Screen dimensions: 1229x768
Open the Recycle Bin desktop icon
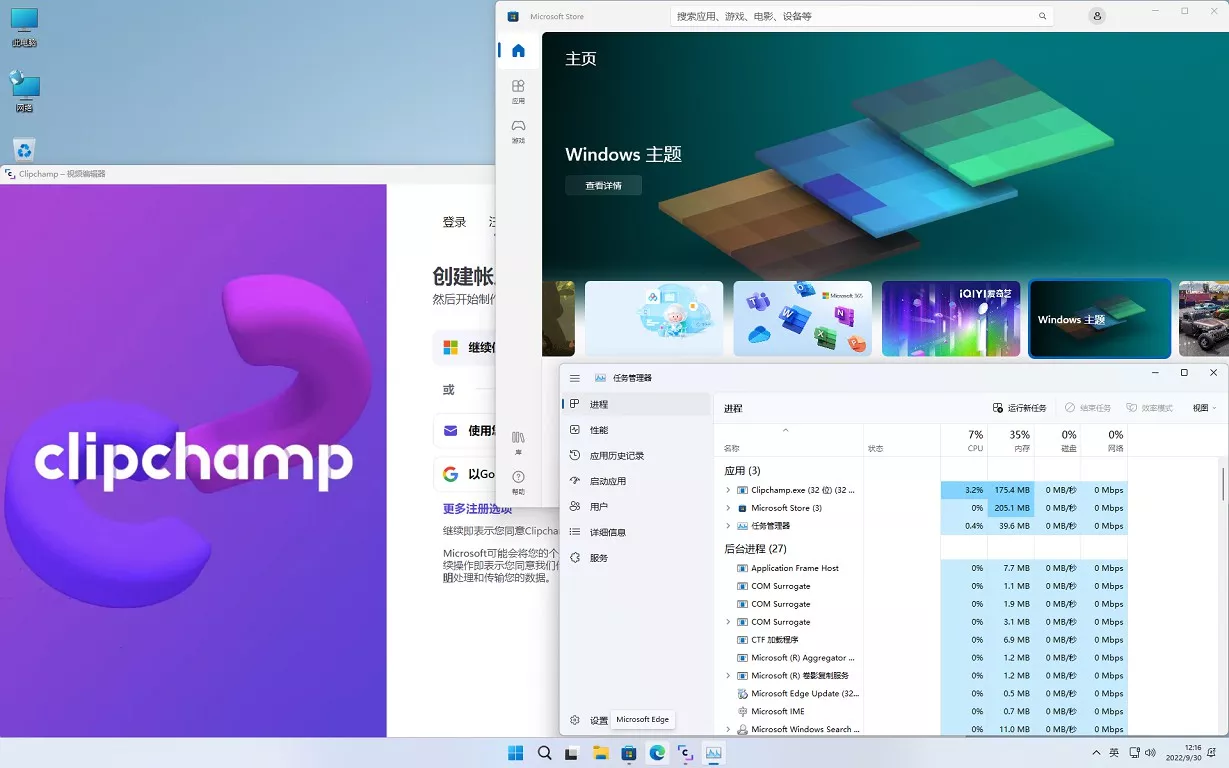click(x=24, y=150)
